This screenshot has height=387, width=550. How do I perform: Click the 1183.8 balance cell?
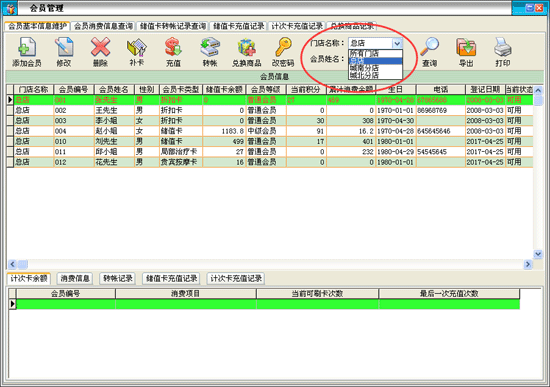point(224,131)
